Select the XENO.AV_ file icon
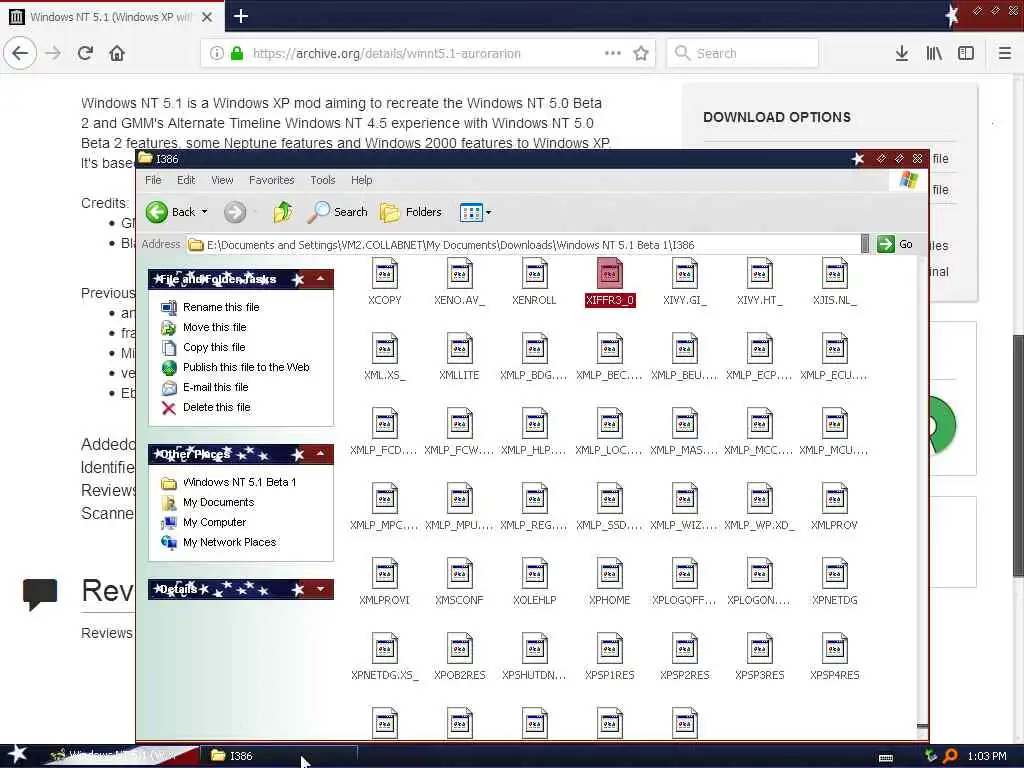1024x768 pixels. click(x=459, y=273)
